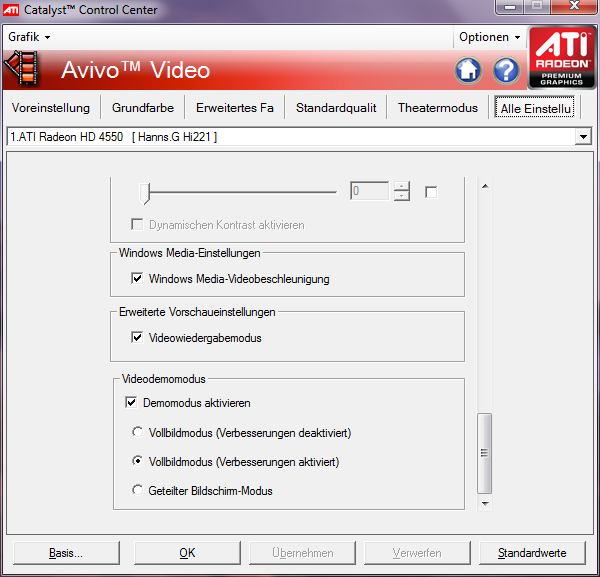Click the ATI icon in title bar
Image resolution: width=600 pixels, height=577 pixels.
point(10,9)
